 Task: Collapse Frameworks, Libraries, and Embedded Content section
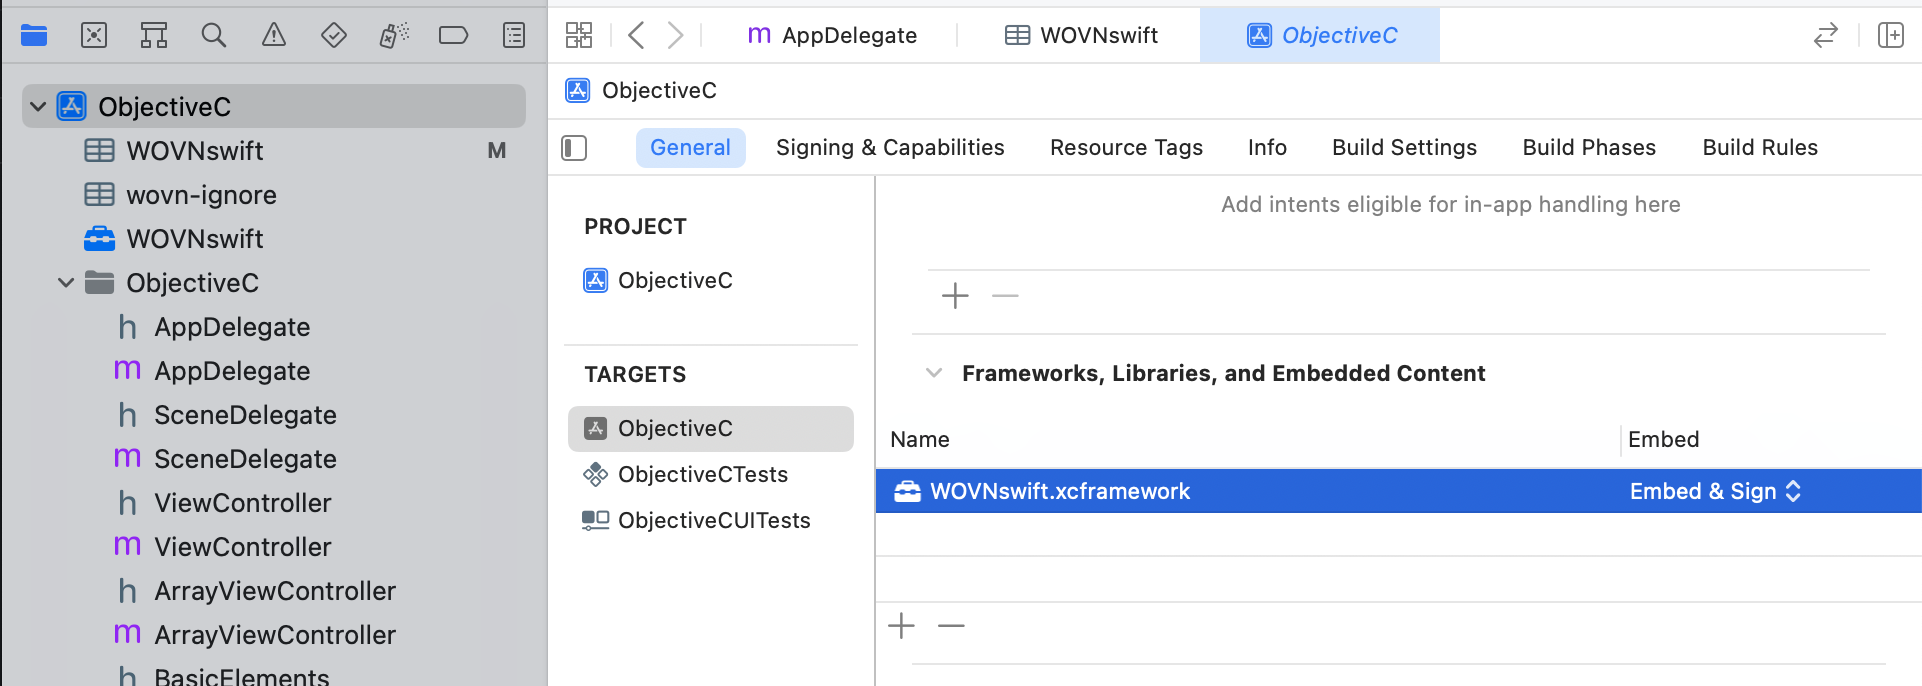(x=934, y=373)
